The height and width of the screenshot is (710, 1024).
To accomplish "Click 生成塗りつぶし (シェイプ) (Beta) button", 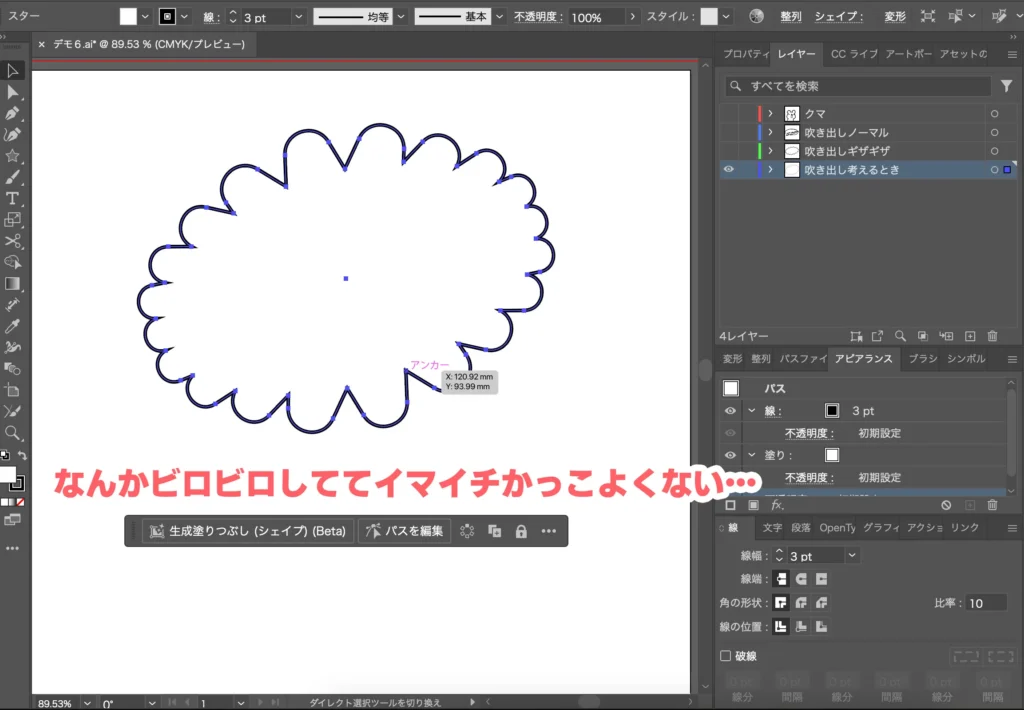I will [248, 531].
